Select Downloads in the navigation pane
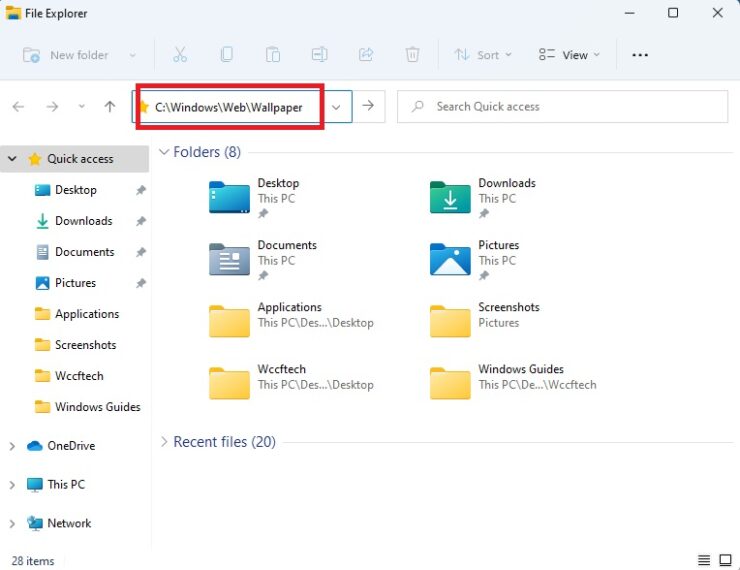The height and width of the screenshot is (570, 740). tap(84, 221)
